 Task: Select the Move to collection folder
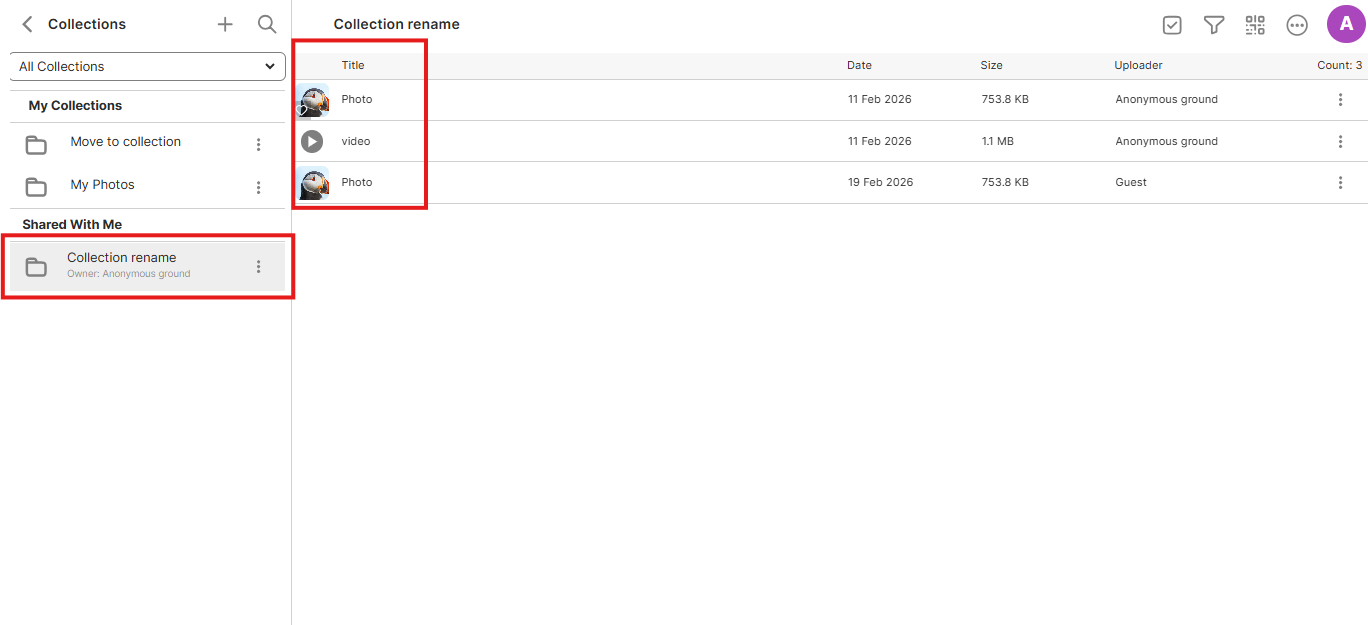point(125,142)
